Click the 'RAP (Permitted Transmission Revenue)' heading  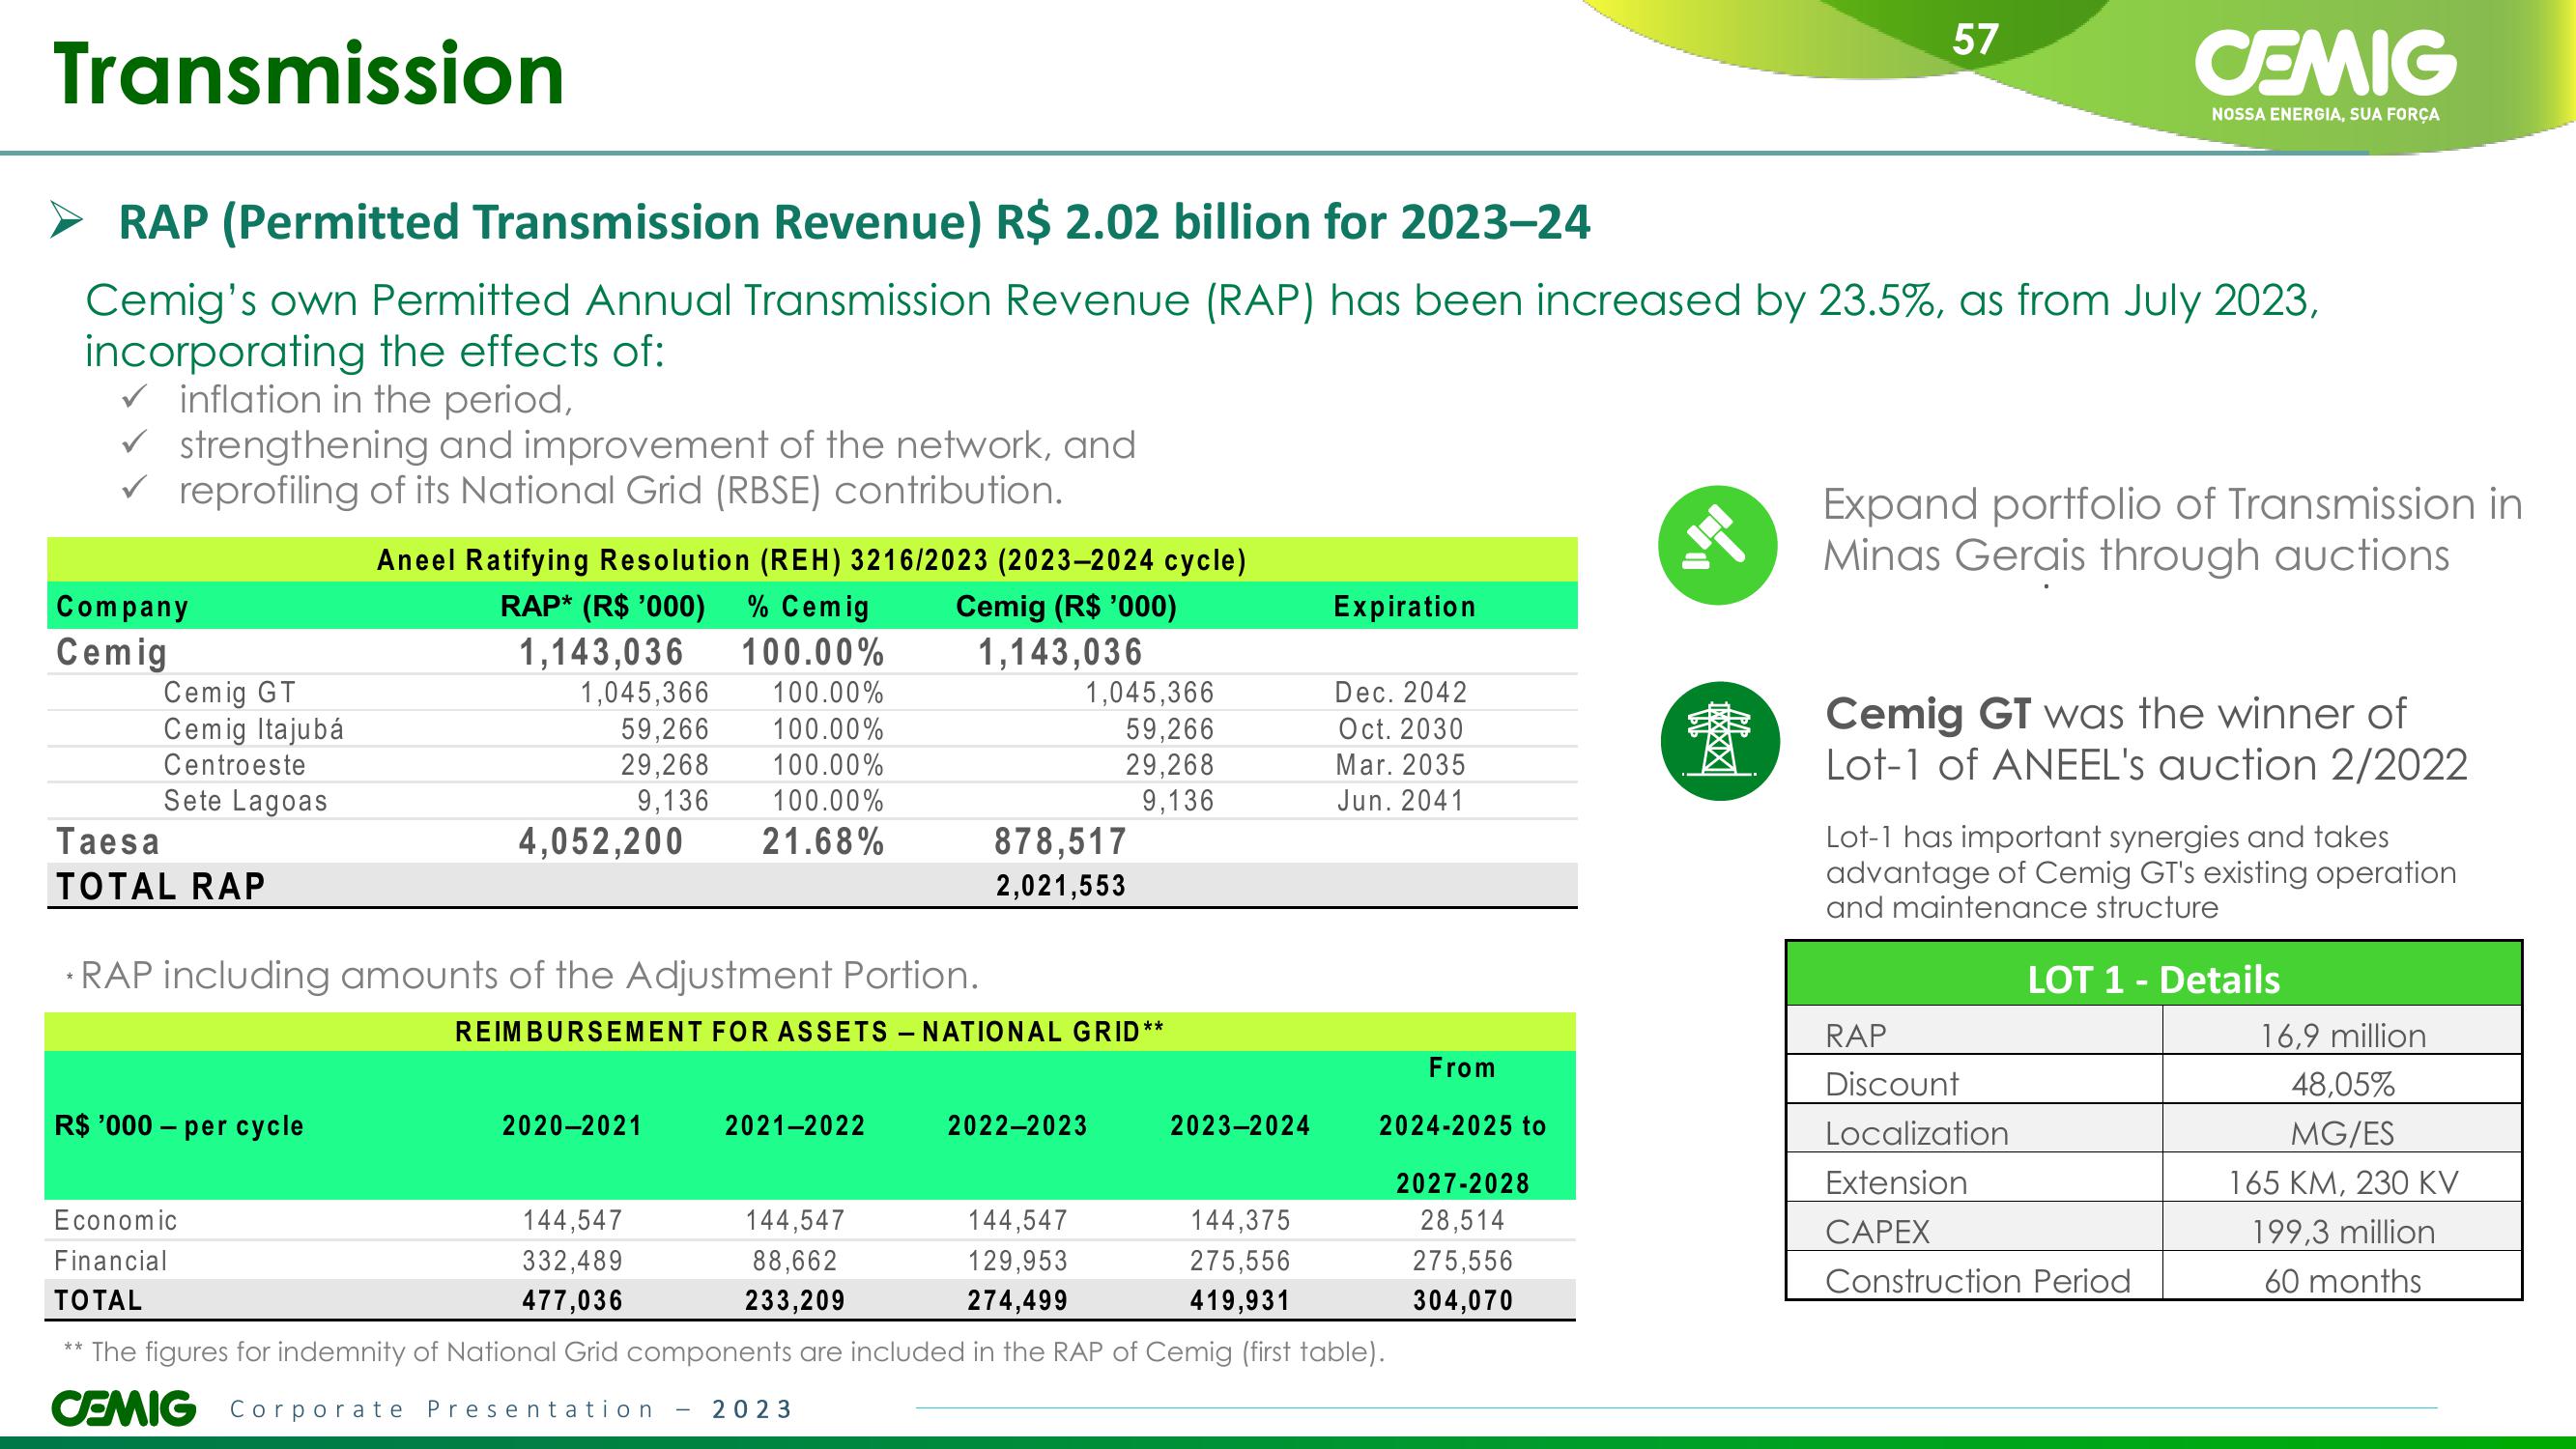pyautogui.click(x=854, y=221)
